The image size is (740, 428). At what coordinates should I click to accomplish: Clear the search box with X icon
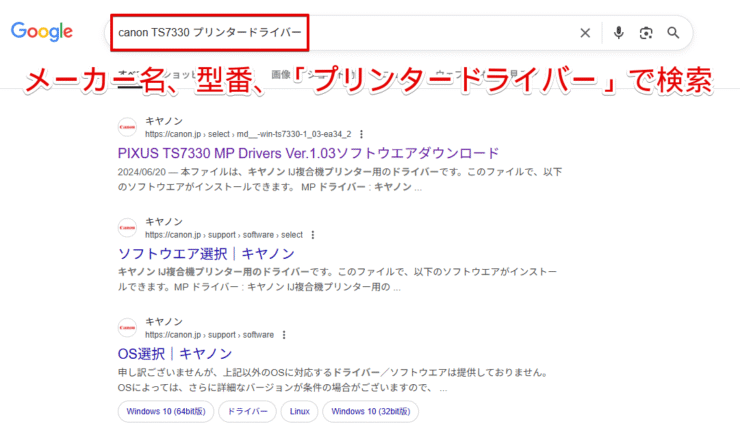[585, 33]
